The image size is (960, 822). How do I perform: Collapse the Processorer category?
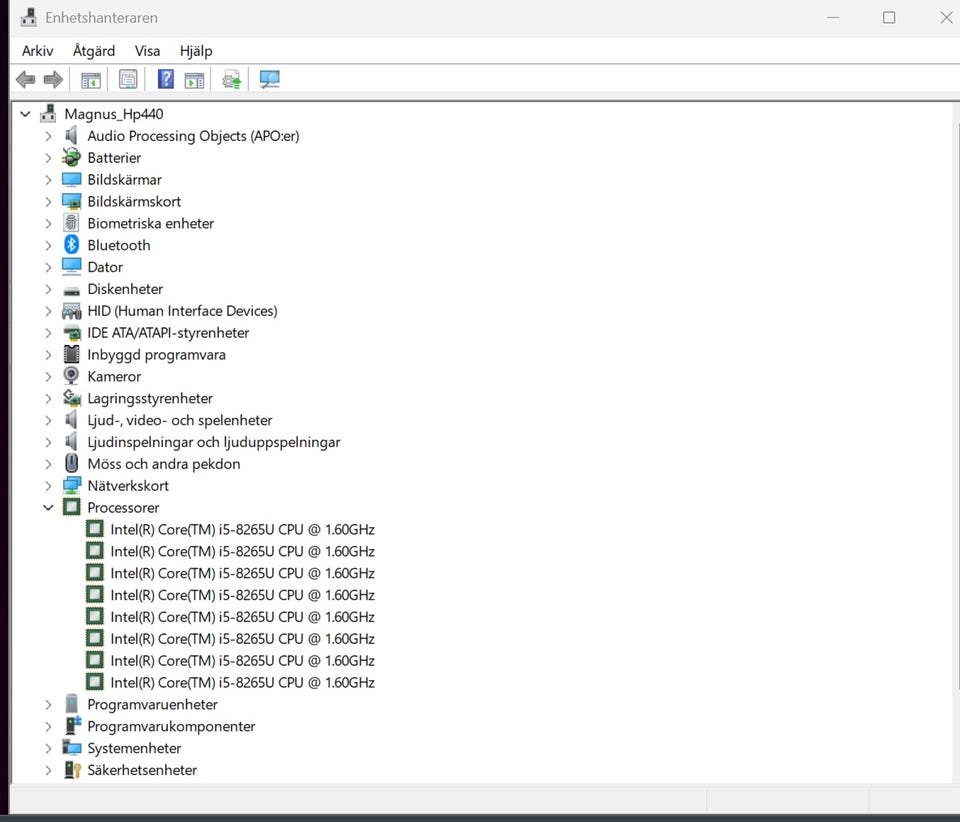48,507
